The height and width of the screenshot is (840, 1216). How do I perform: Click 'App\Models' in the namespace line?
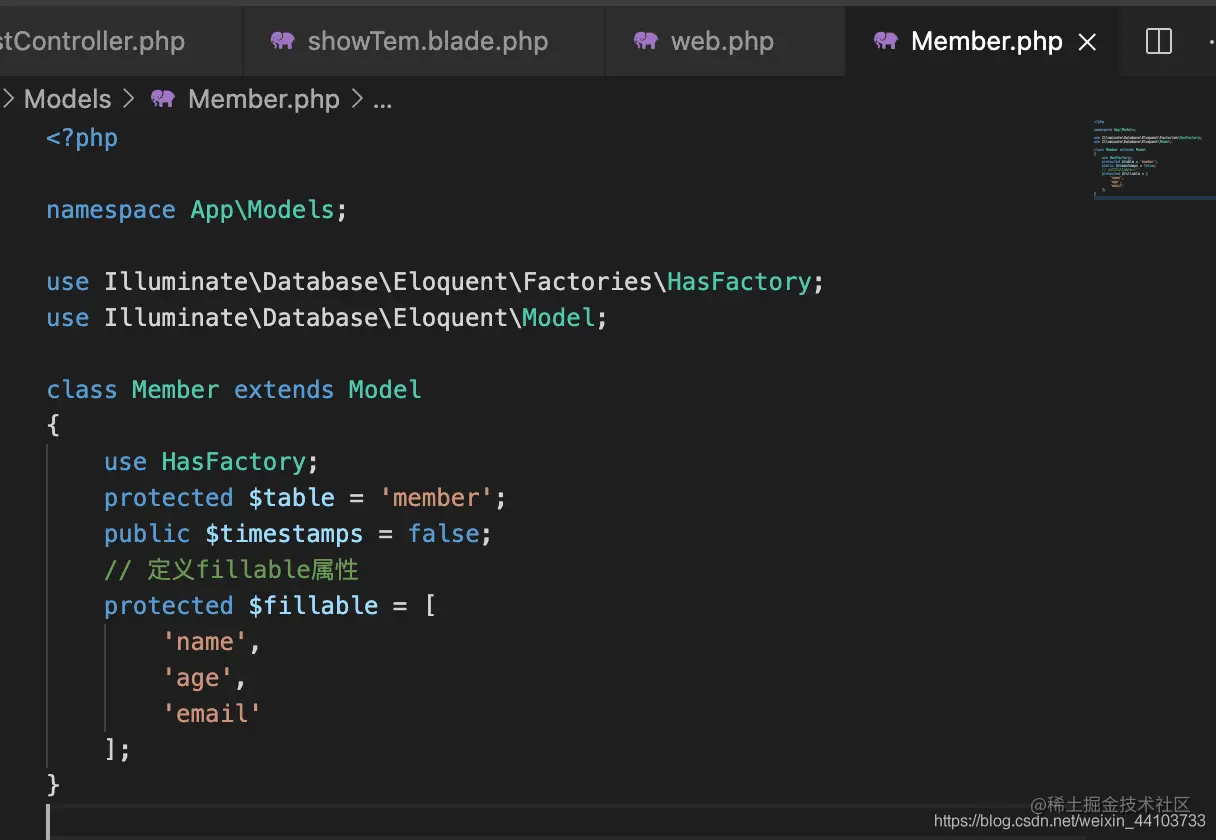coord(262,210)
